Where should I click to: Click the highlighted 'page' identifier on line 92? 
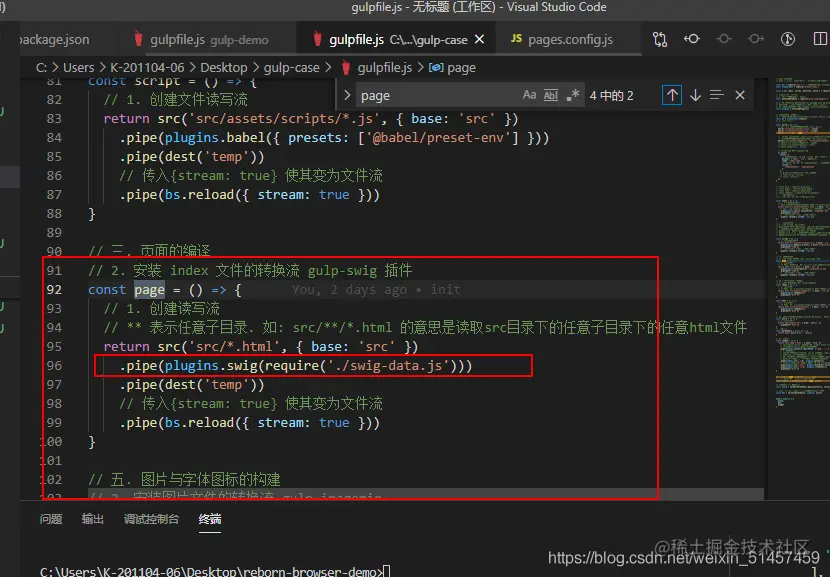149,290
